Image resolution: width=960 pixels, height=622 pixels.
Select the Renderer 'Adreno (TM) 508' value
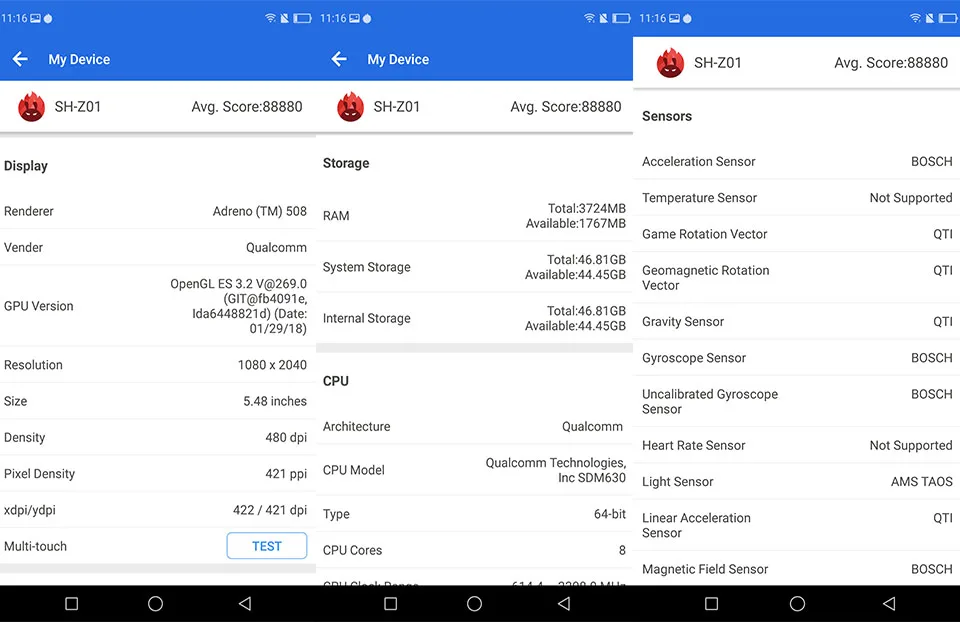260,211
